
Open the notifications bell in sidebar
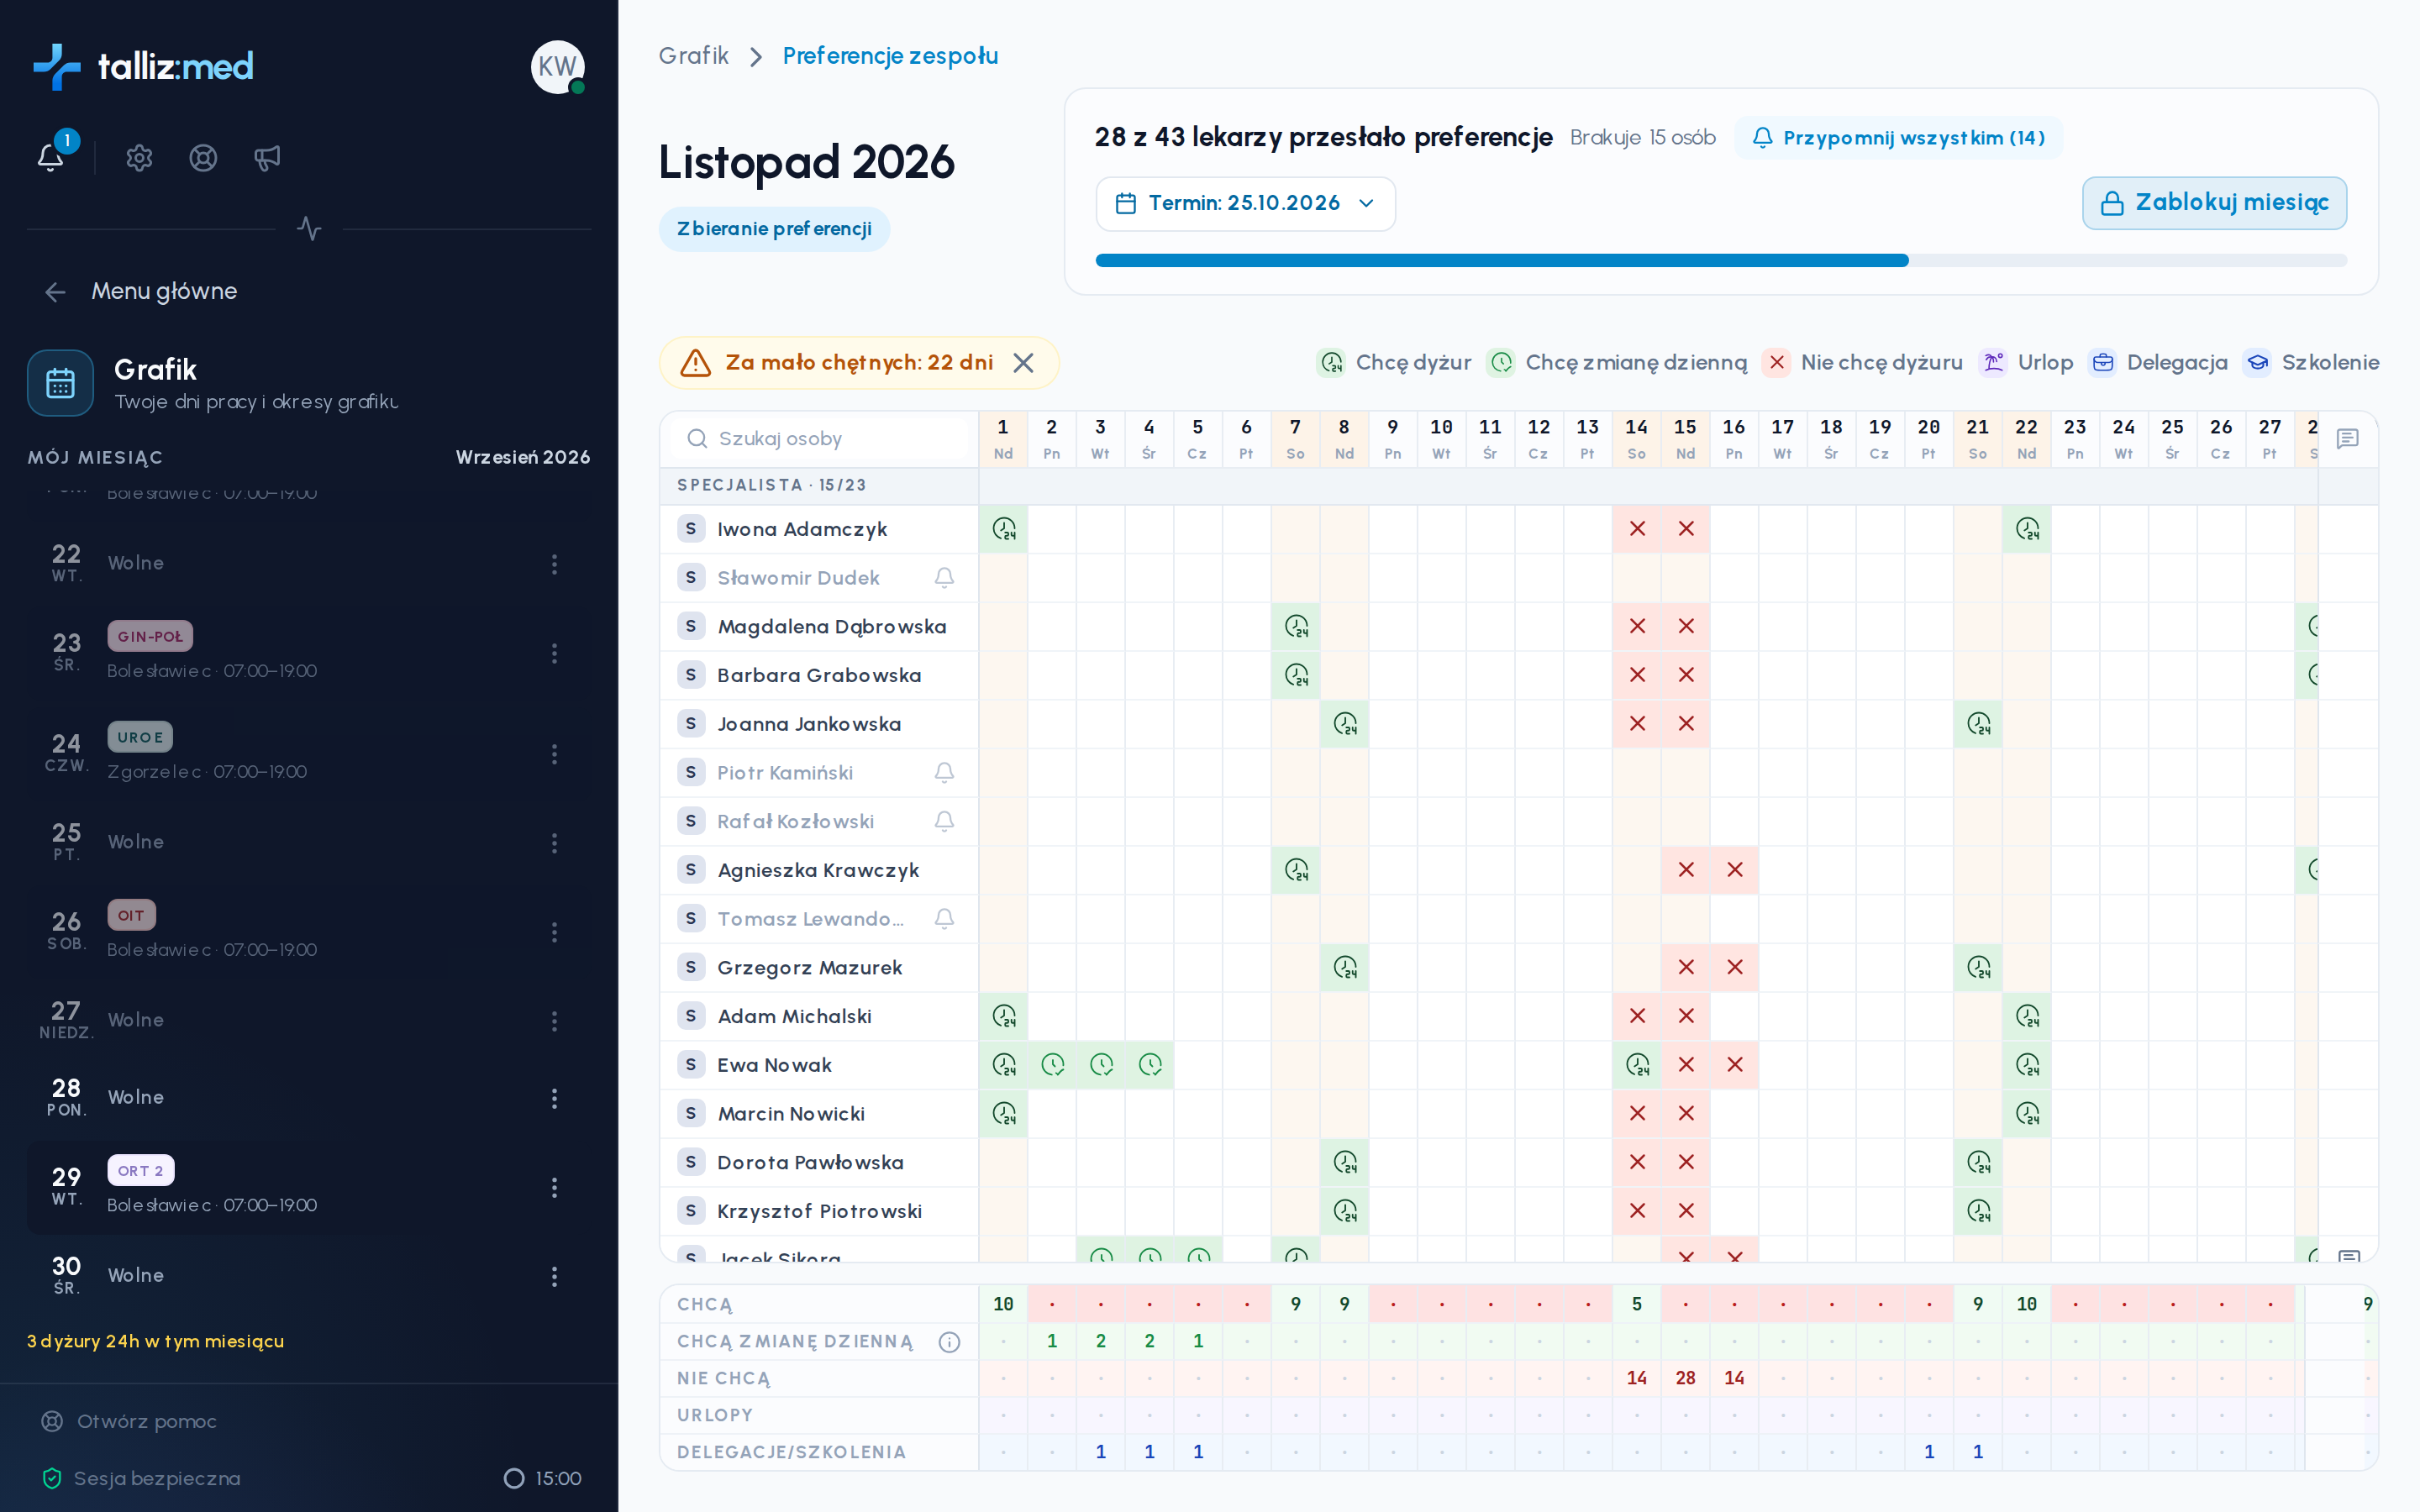(51, 157)
